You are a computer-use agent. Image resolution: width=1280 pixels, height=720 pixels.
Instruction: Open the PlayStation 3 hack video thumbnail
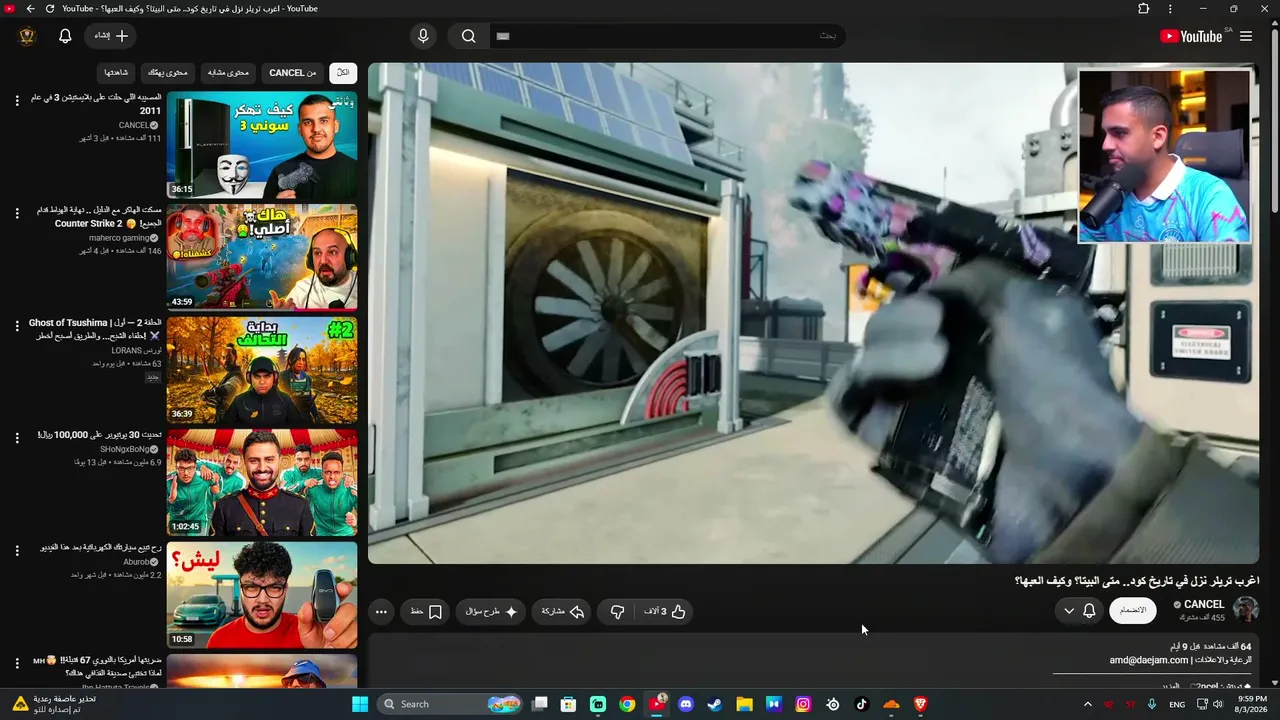(262, 145)
